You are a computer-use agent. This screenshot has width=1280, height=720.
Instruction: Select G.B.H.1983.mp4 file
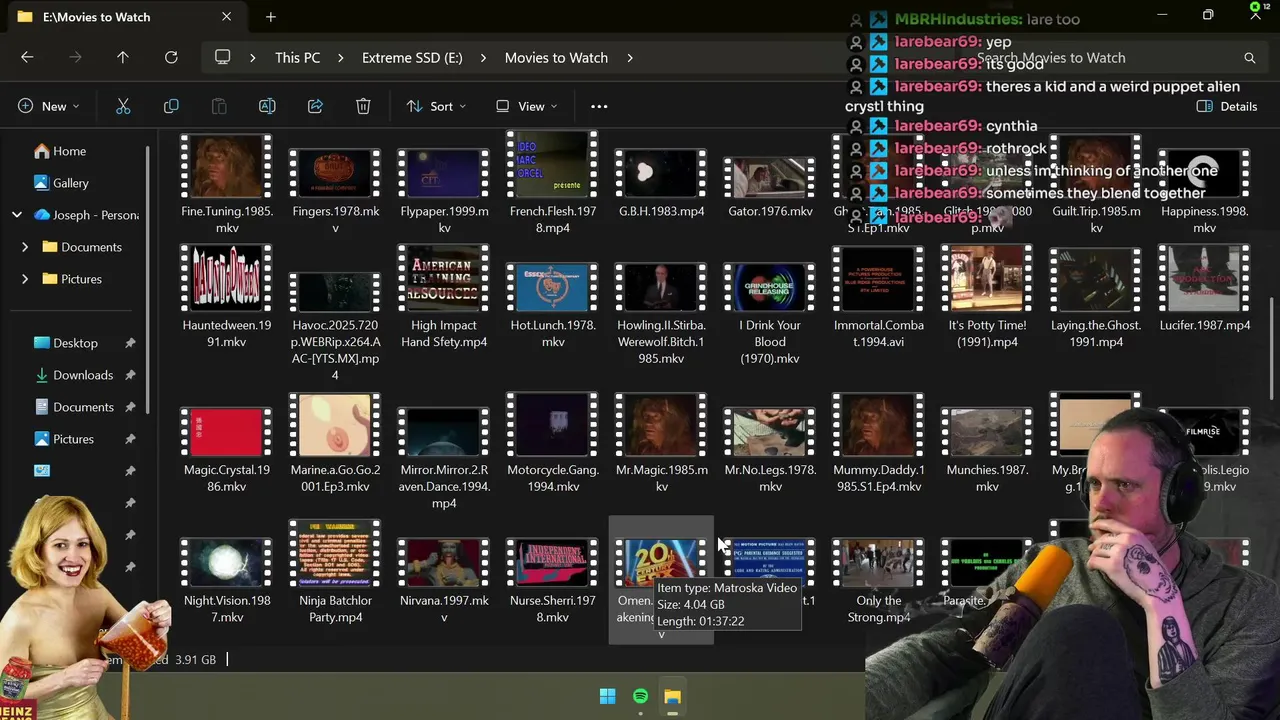click(661, 184)
